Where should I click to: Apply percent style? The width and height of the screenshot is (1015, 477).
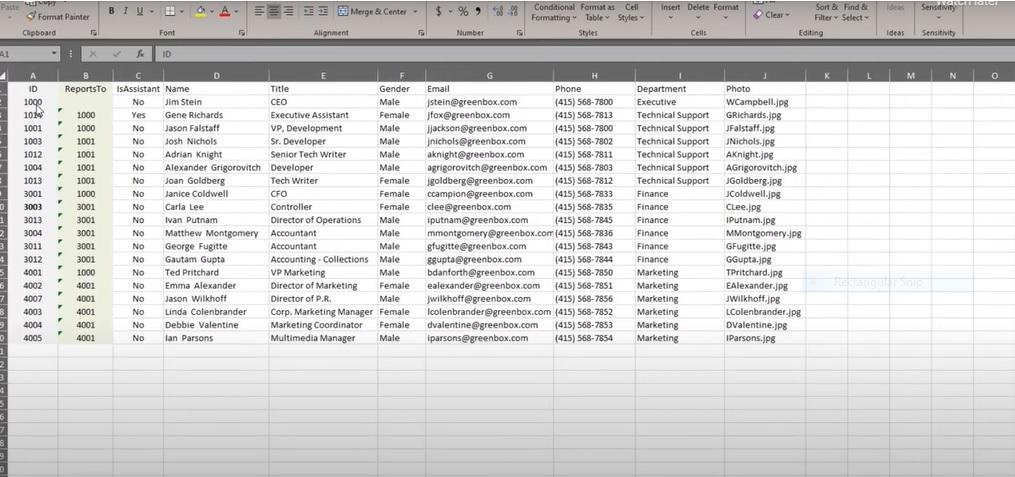pos(463,12)
